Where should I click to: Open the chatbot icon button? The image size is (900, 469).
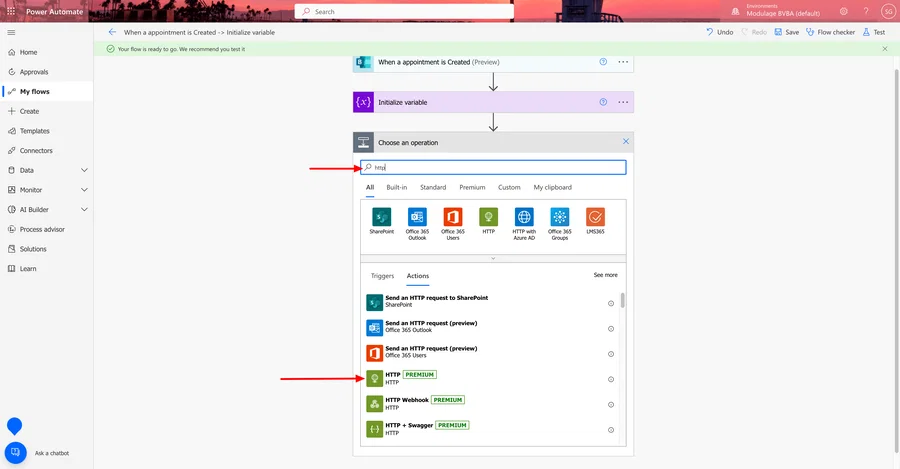(x=15, y=452)
